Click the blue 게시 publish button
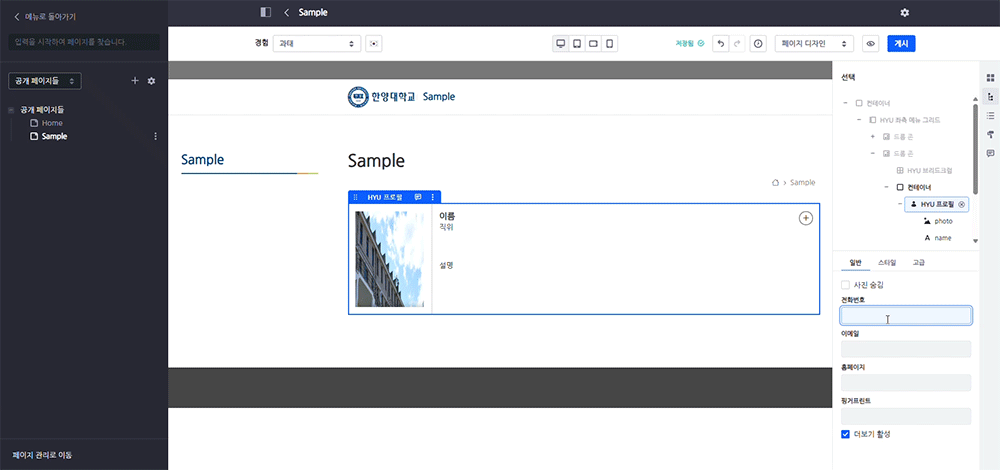Viewport: 1000px width, 470px height. pos(901,44)
